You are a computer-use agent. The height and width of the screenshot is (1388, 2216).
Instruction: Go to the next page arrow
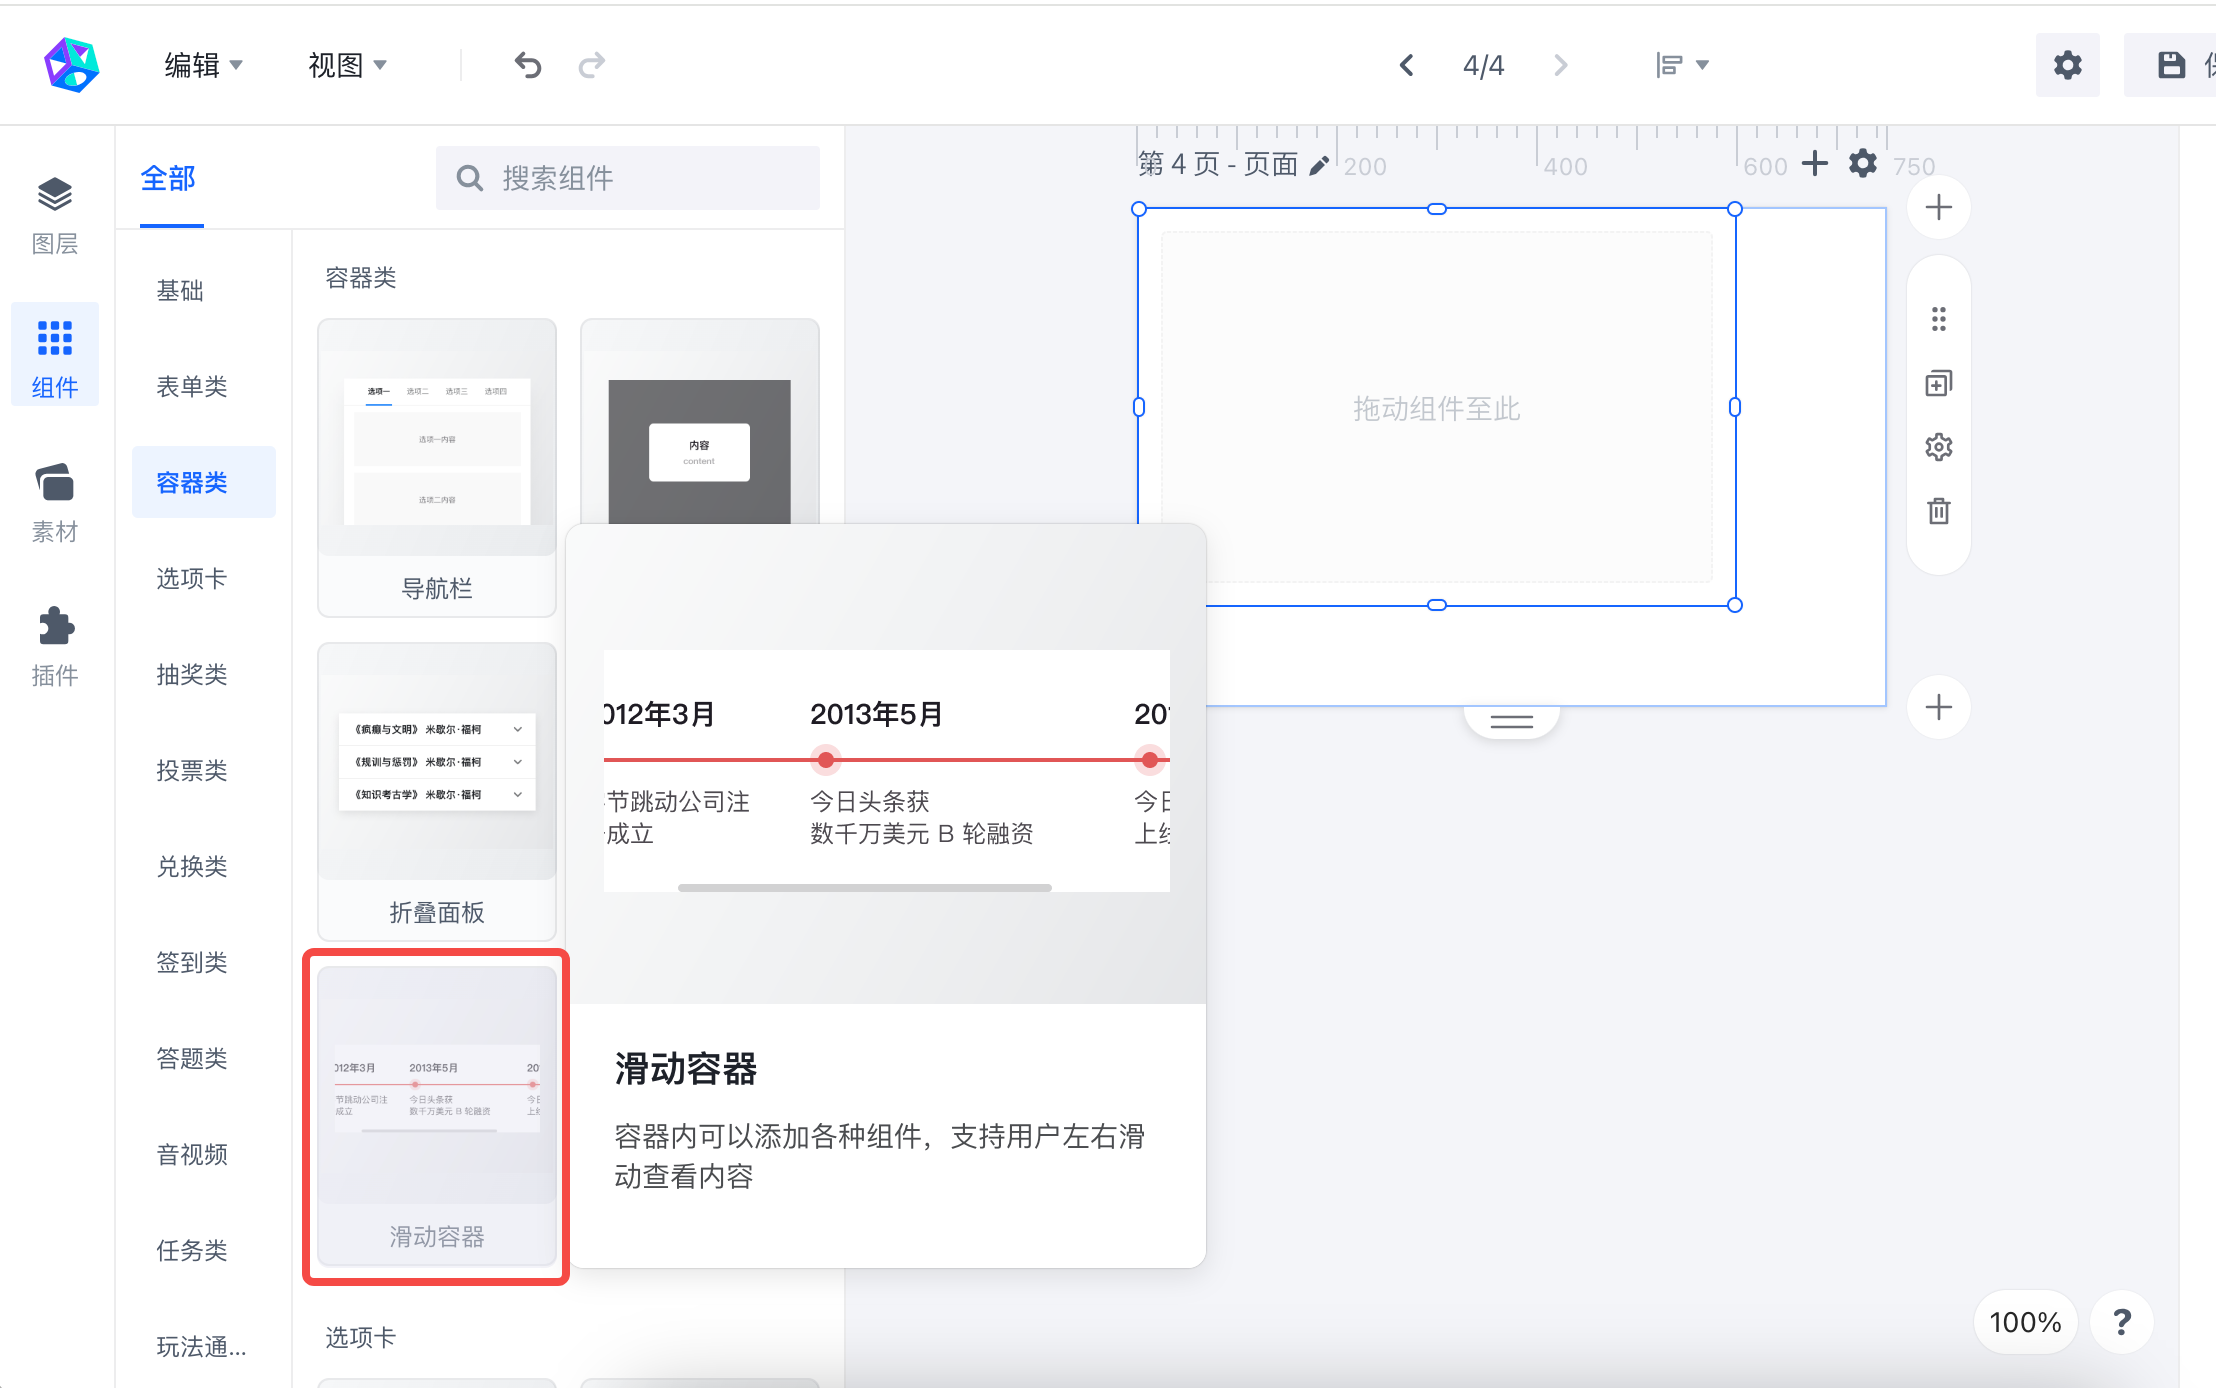point(1561,65)
